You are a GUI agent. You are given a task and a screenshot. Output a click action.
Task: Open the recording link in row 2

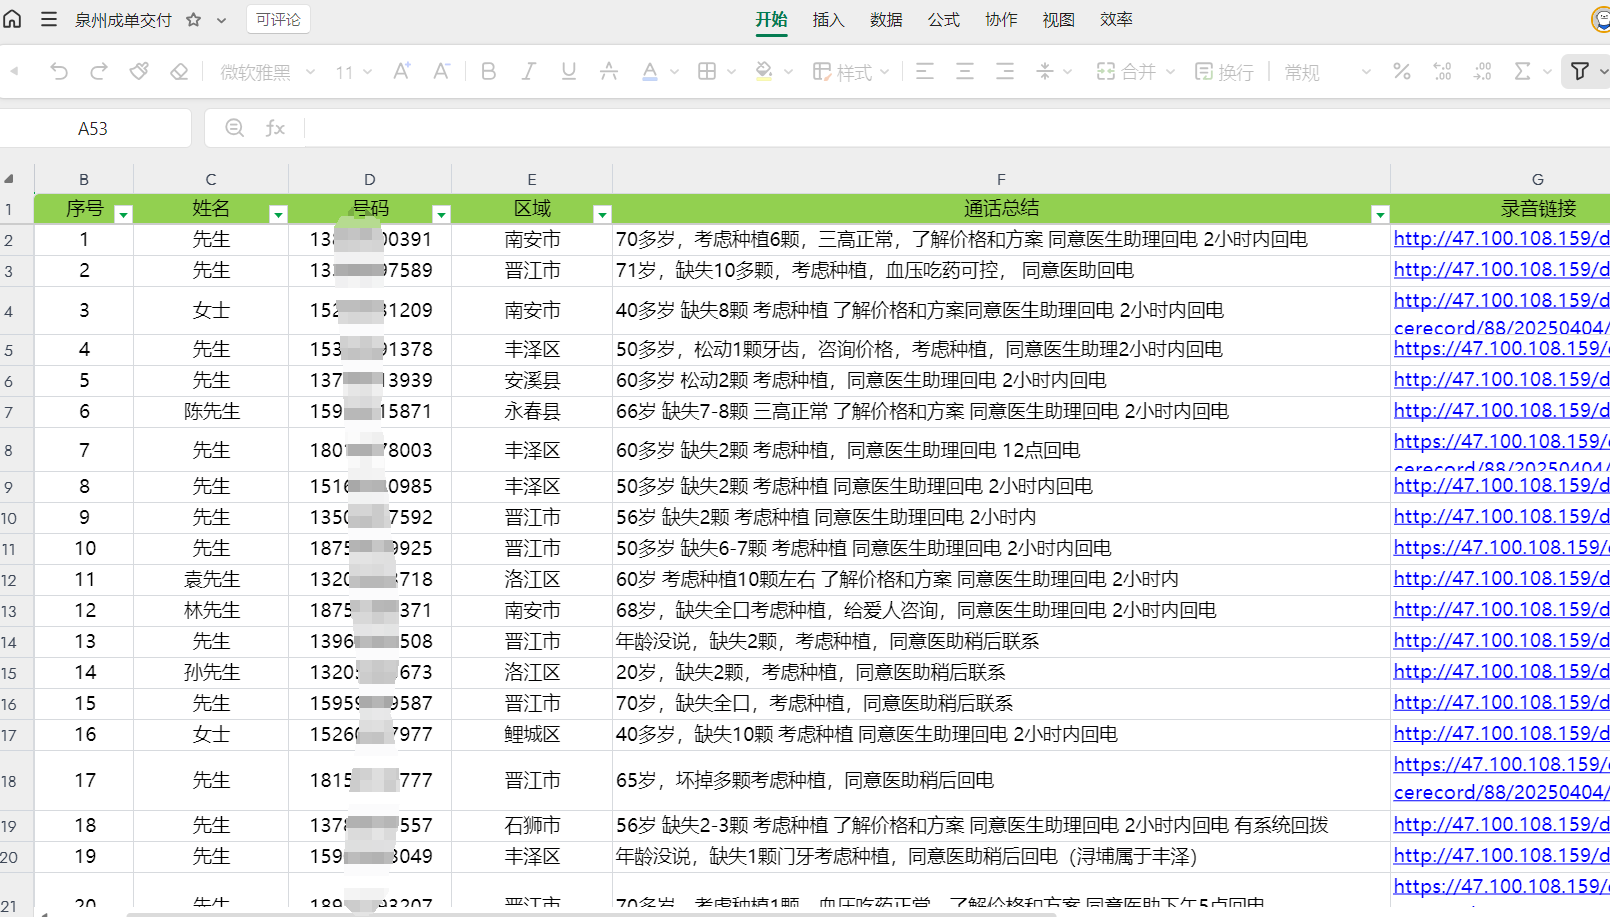[1500, 239]
